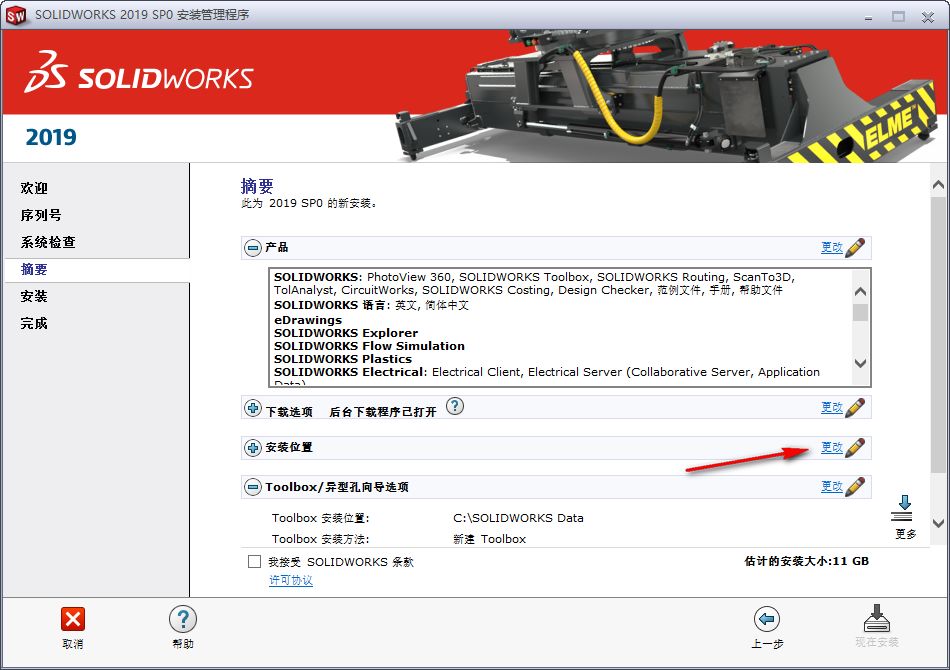Select 序列号 in the left sidebar

pos(37,214)
